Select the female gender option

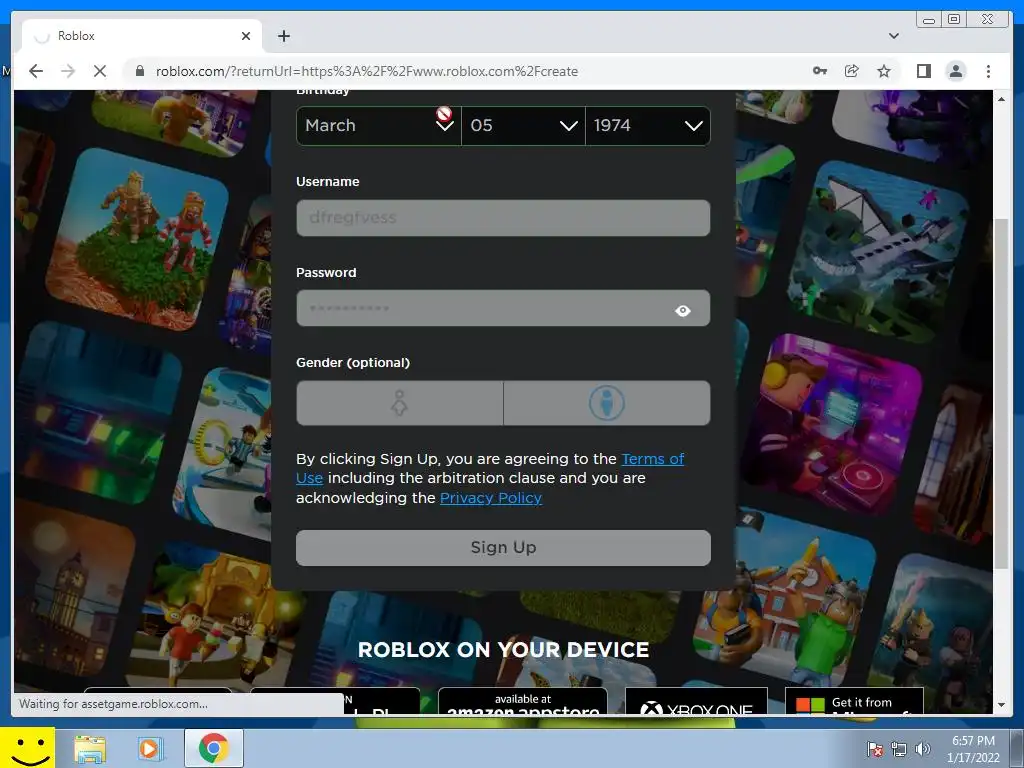click(400, 403)
